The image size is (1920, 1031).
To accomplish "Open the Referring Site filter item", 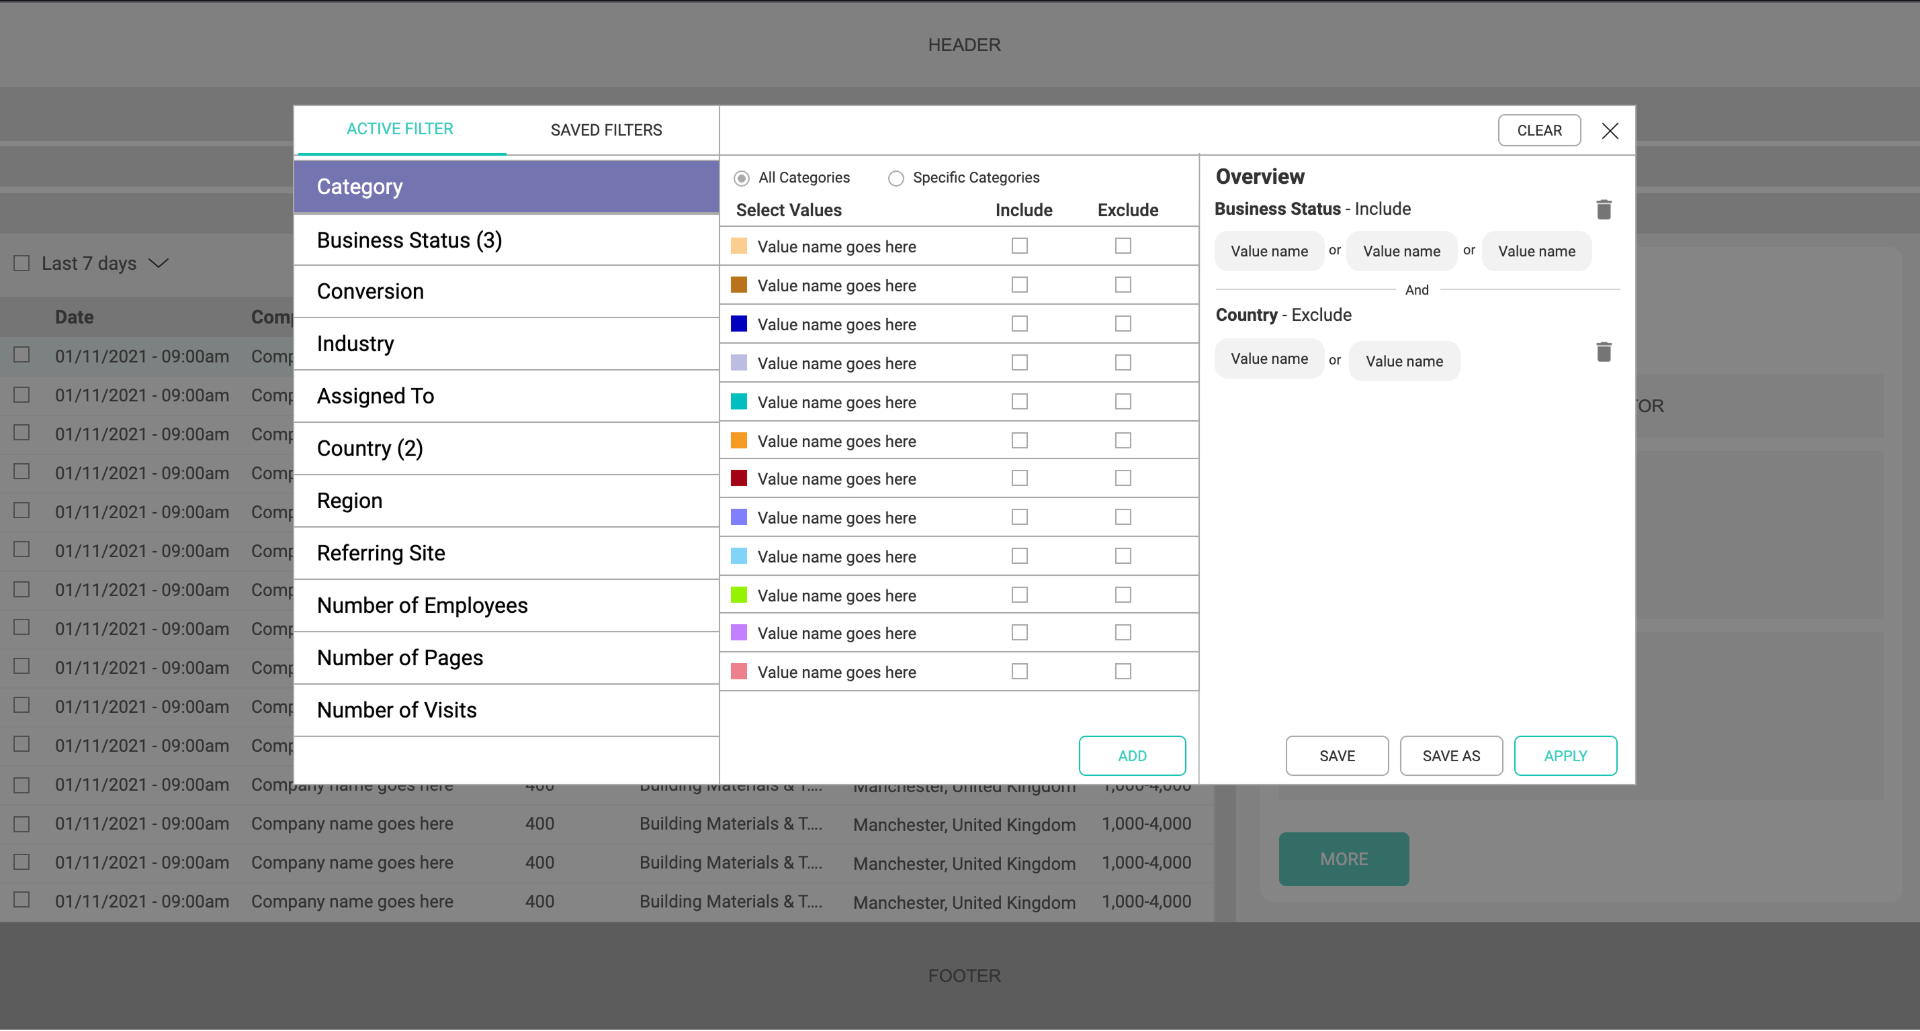I will (x=506, y=553).
